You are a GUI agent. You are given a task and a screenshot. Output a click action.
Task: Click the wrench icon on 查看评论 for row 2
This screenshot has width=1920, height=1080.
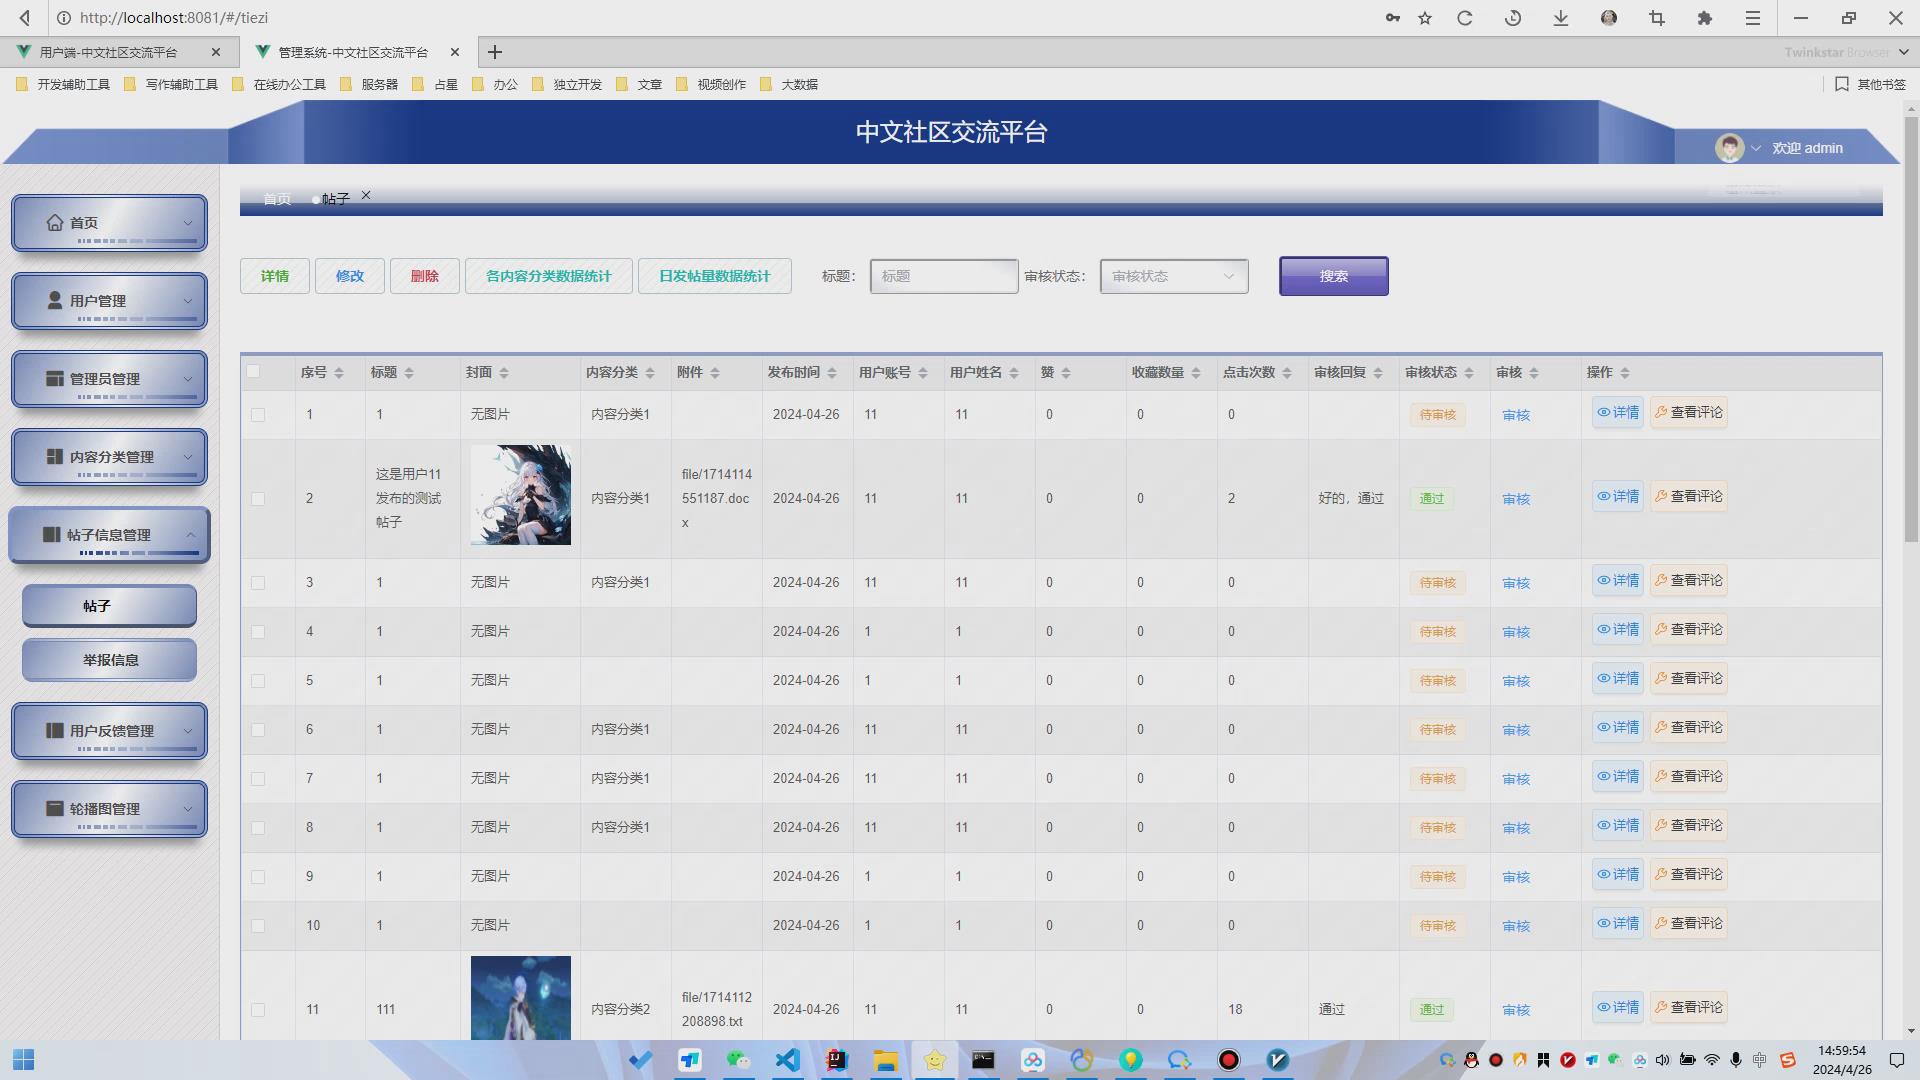pos(1661,495)
